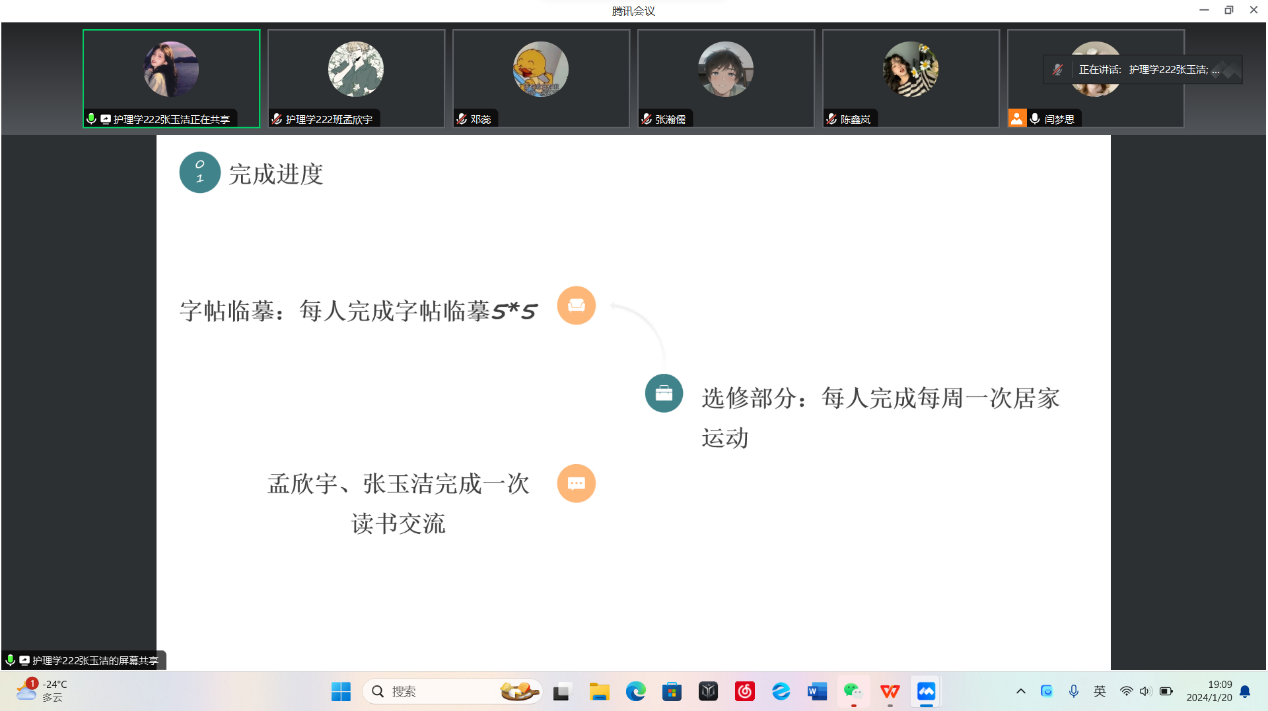Screen dimensions: 1268x711
Task: Launch NetEase Cloud Music from taskbar
Action: 745,691
